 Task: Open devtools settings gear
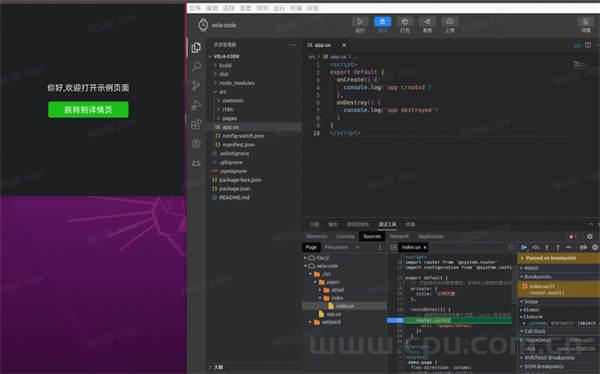pyautogui.click(x=590, y=237)
